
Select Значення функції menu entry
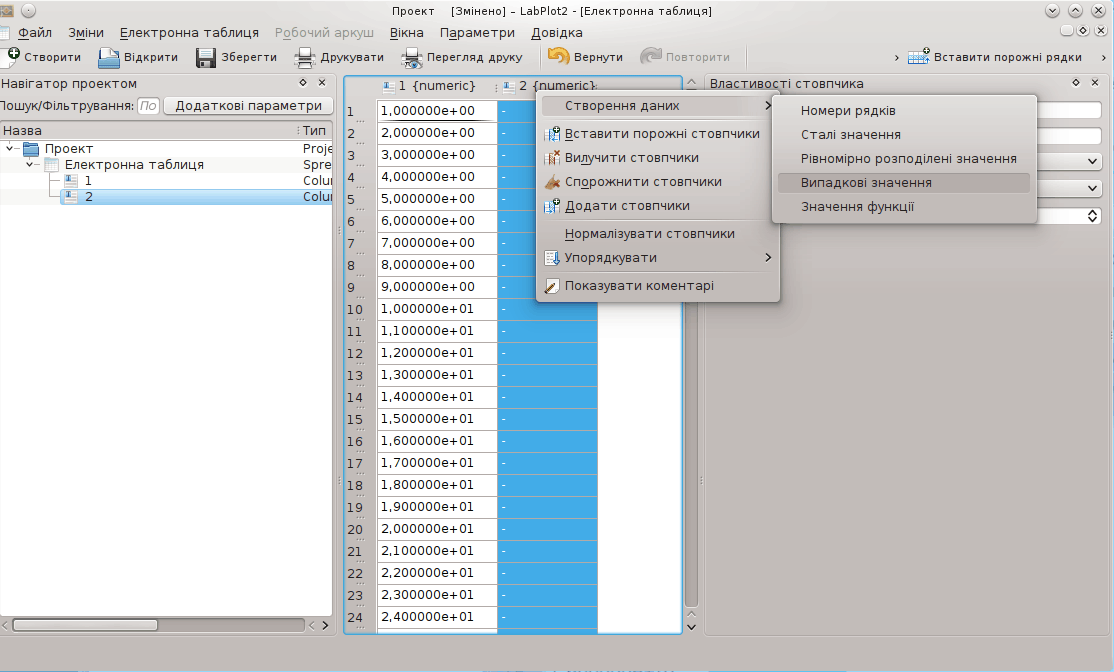857,207
